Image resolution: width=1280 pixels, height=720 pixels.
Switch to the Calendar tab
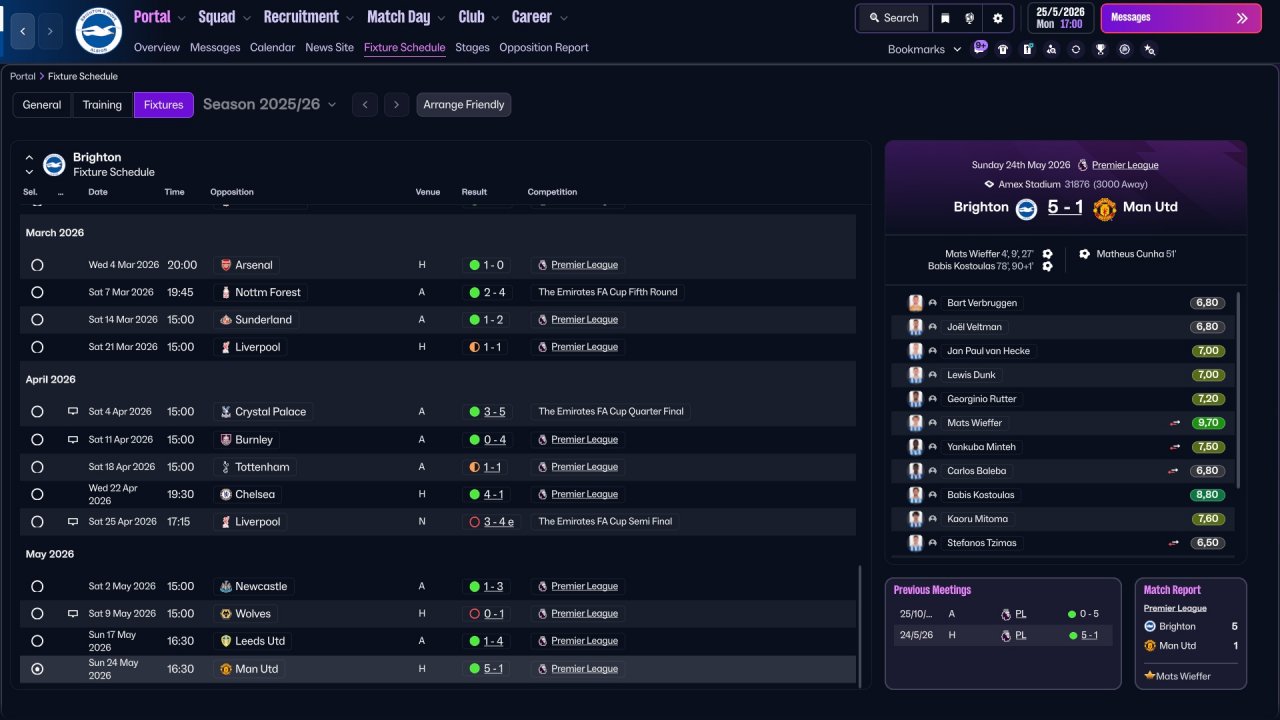272,47
